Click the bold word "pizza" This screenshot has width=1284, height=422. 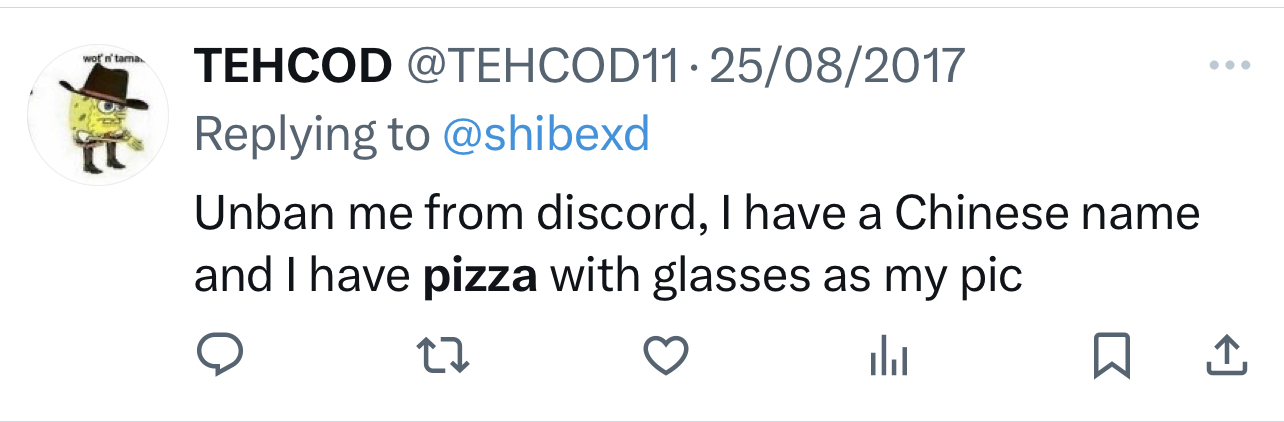pos(480,274)
